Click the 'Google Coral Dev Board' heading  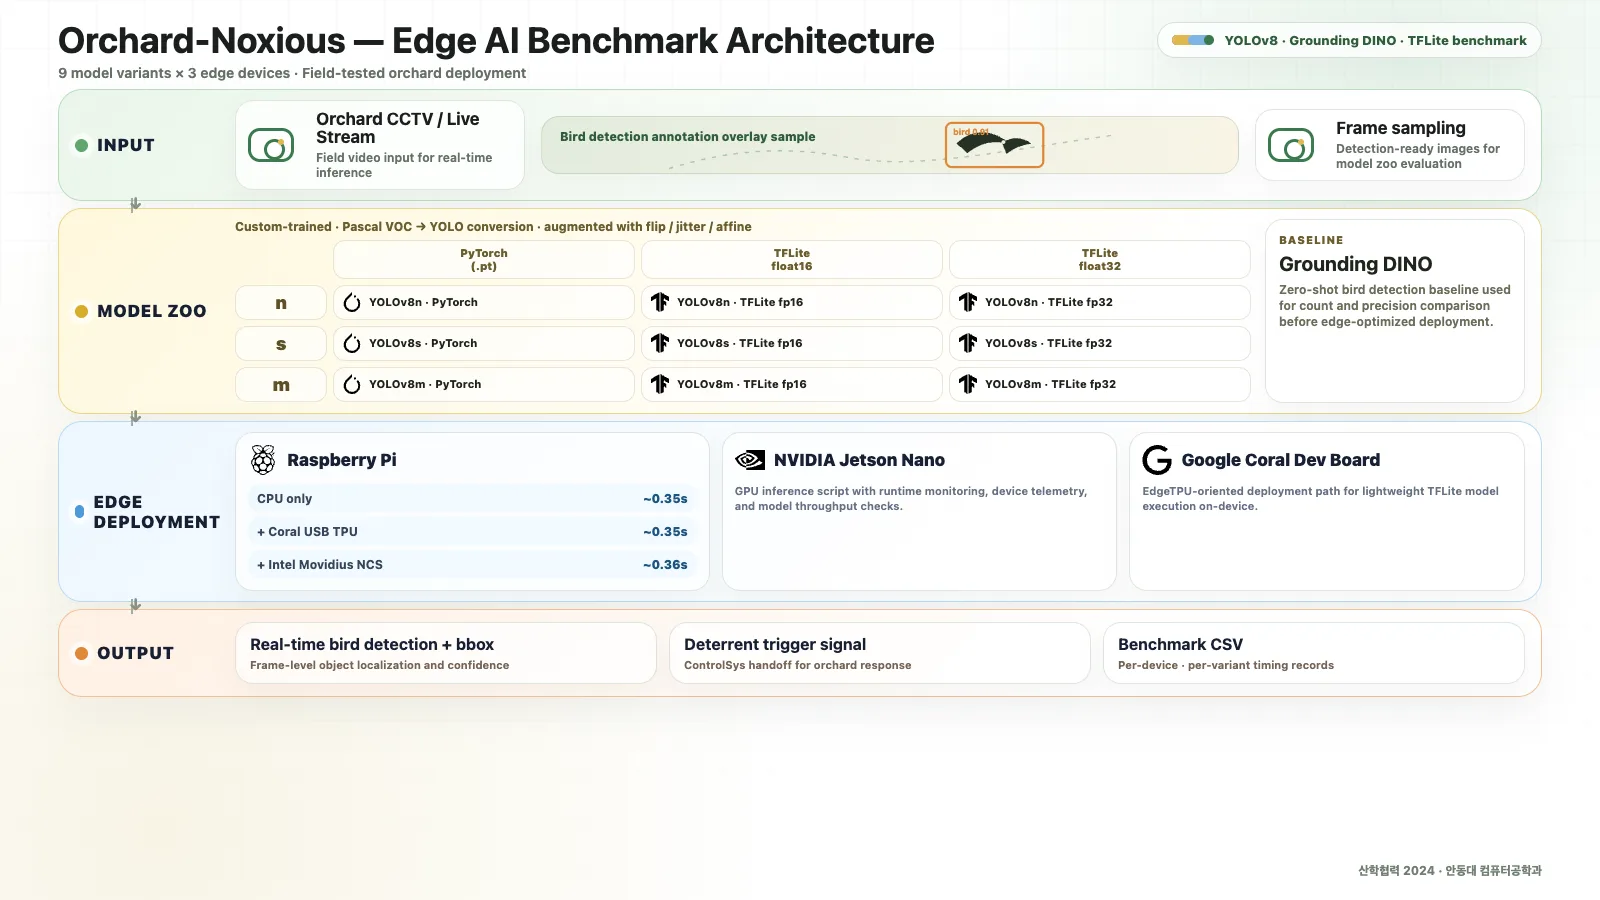[x=1281, y=460]
